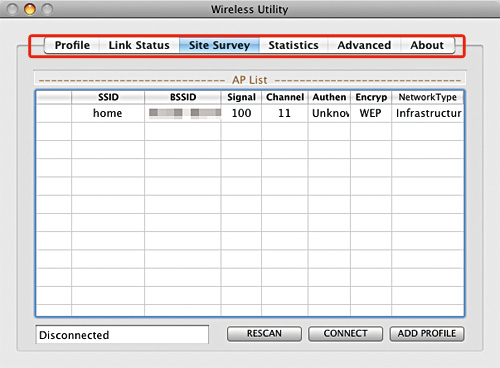Sort AP list by Signal column header
Viewport: 500px width, 368px height.
tap(241, 97)
